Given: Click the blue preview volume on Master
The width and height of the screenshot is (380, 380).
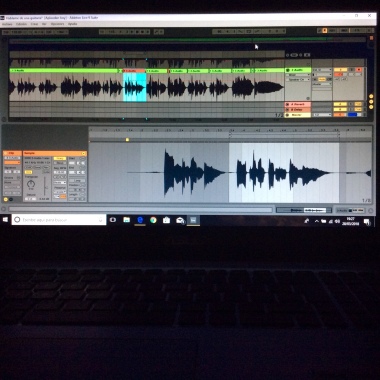Looking at the screenshot, I should click(353, 115).
